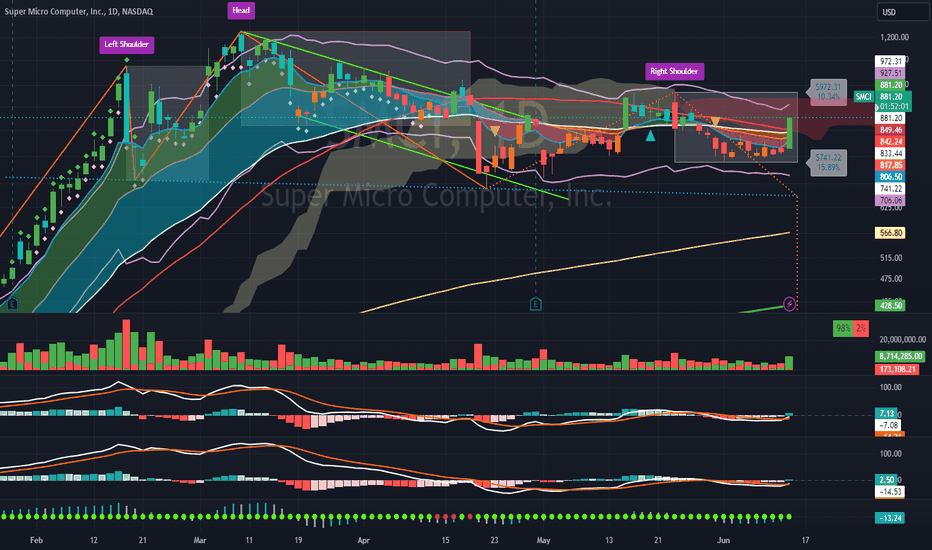Click the red 842.24 price label

890,142
